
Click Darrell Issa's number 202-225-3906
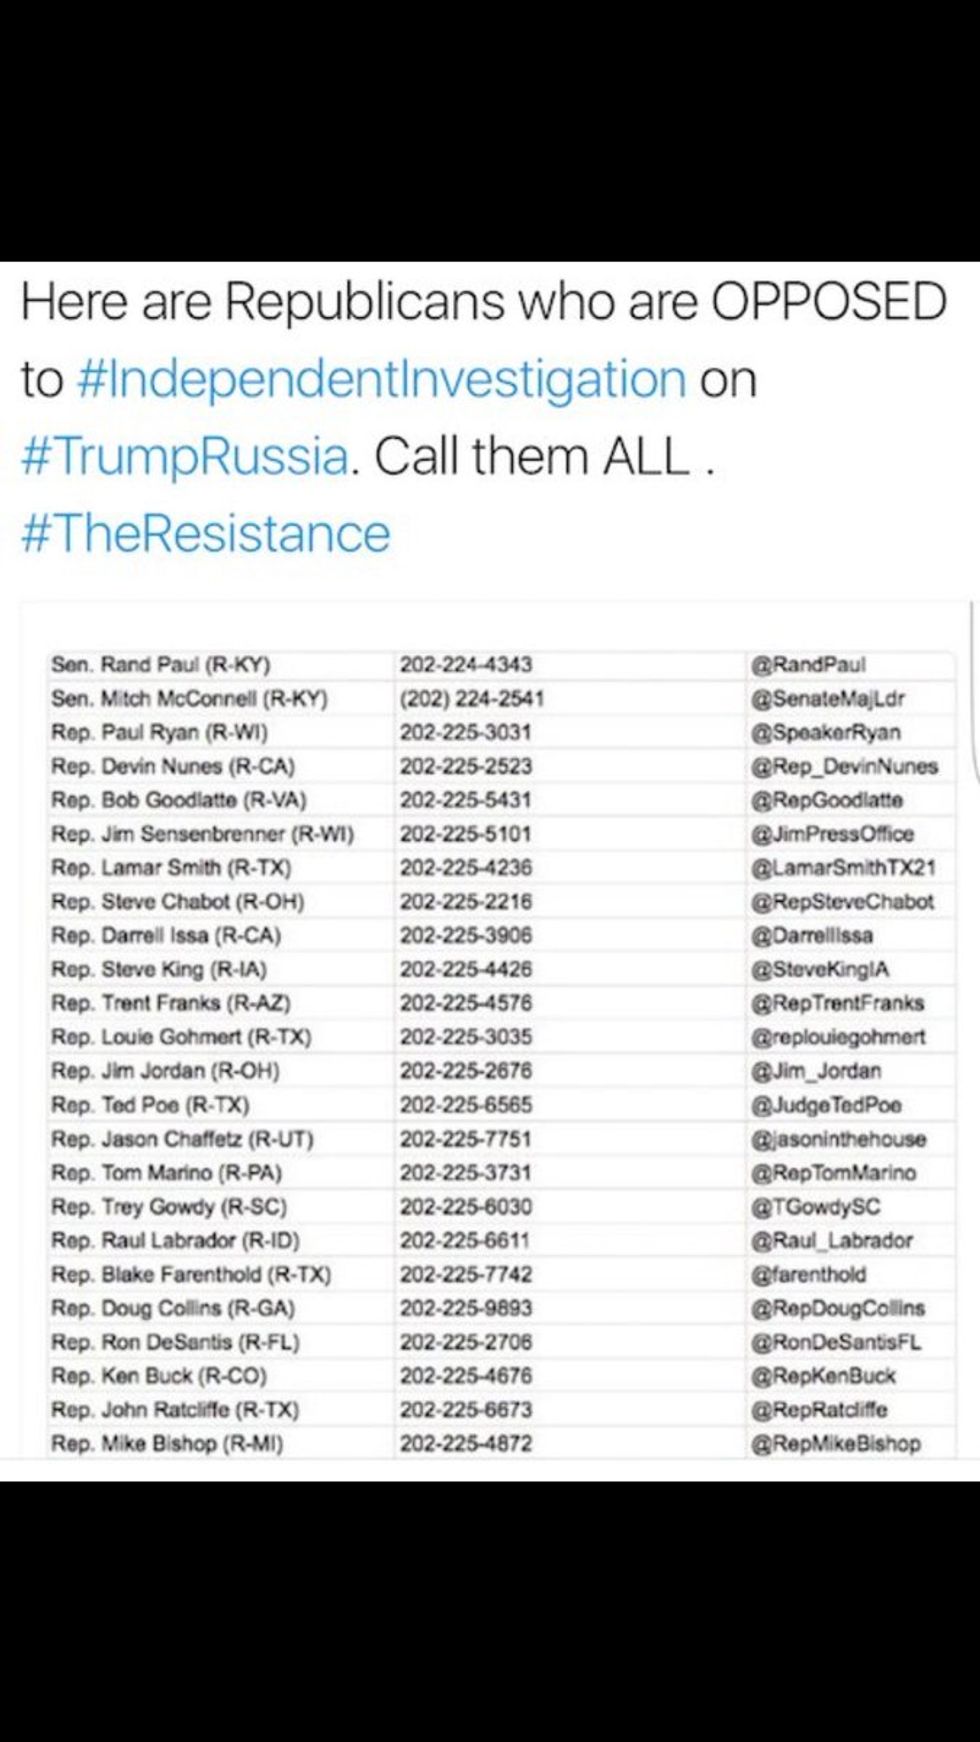click(x=466, y=935)
